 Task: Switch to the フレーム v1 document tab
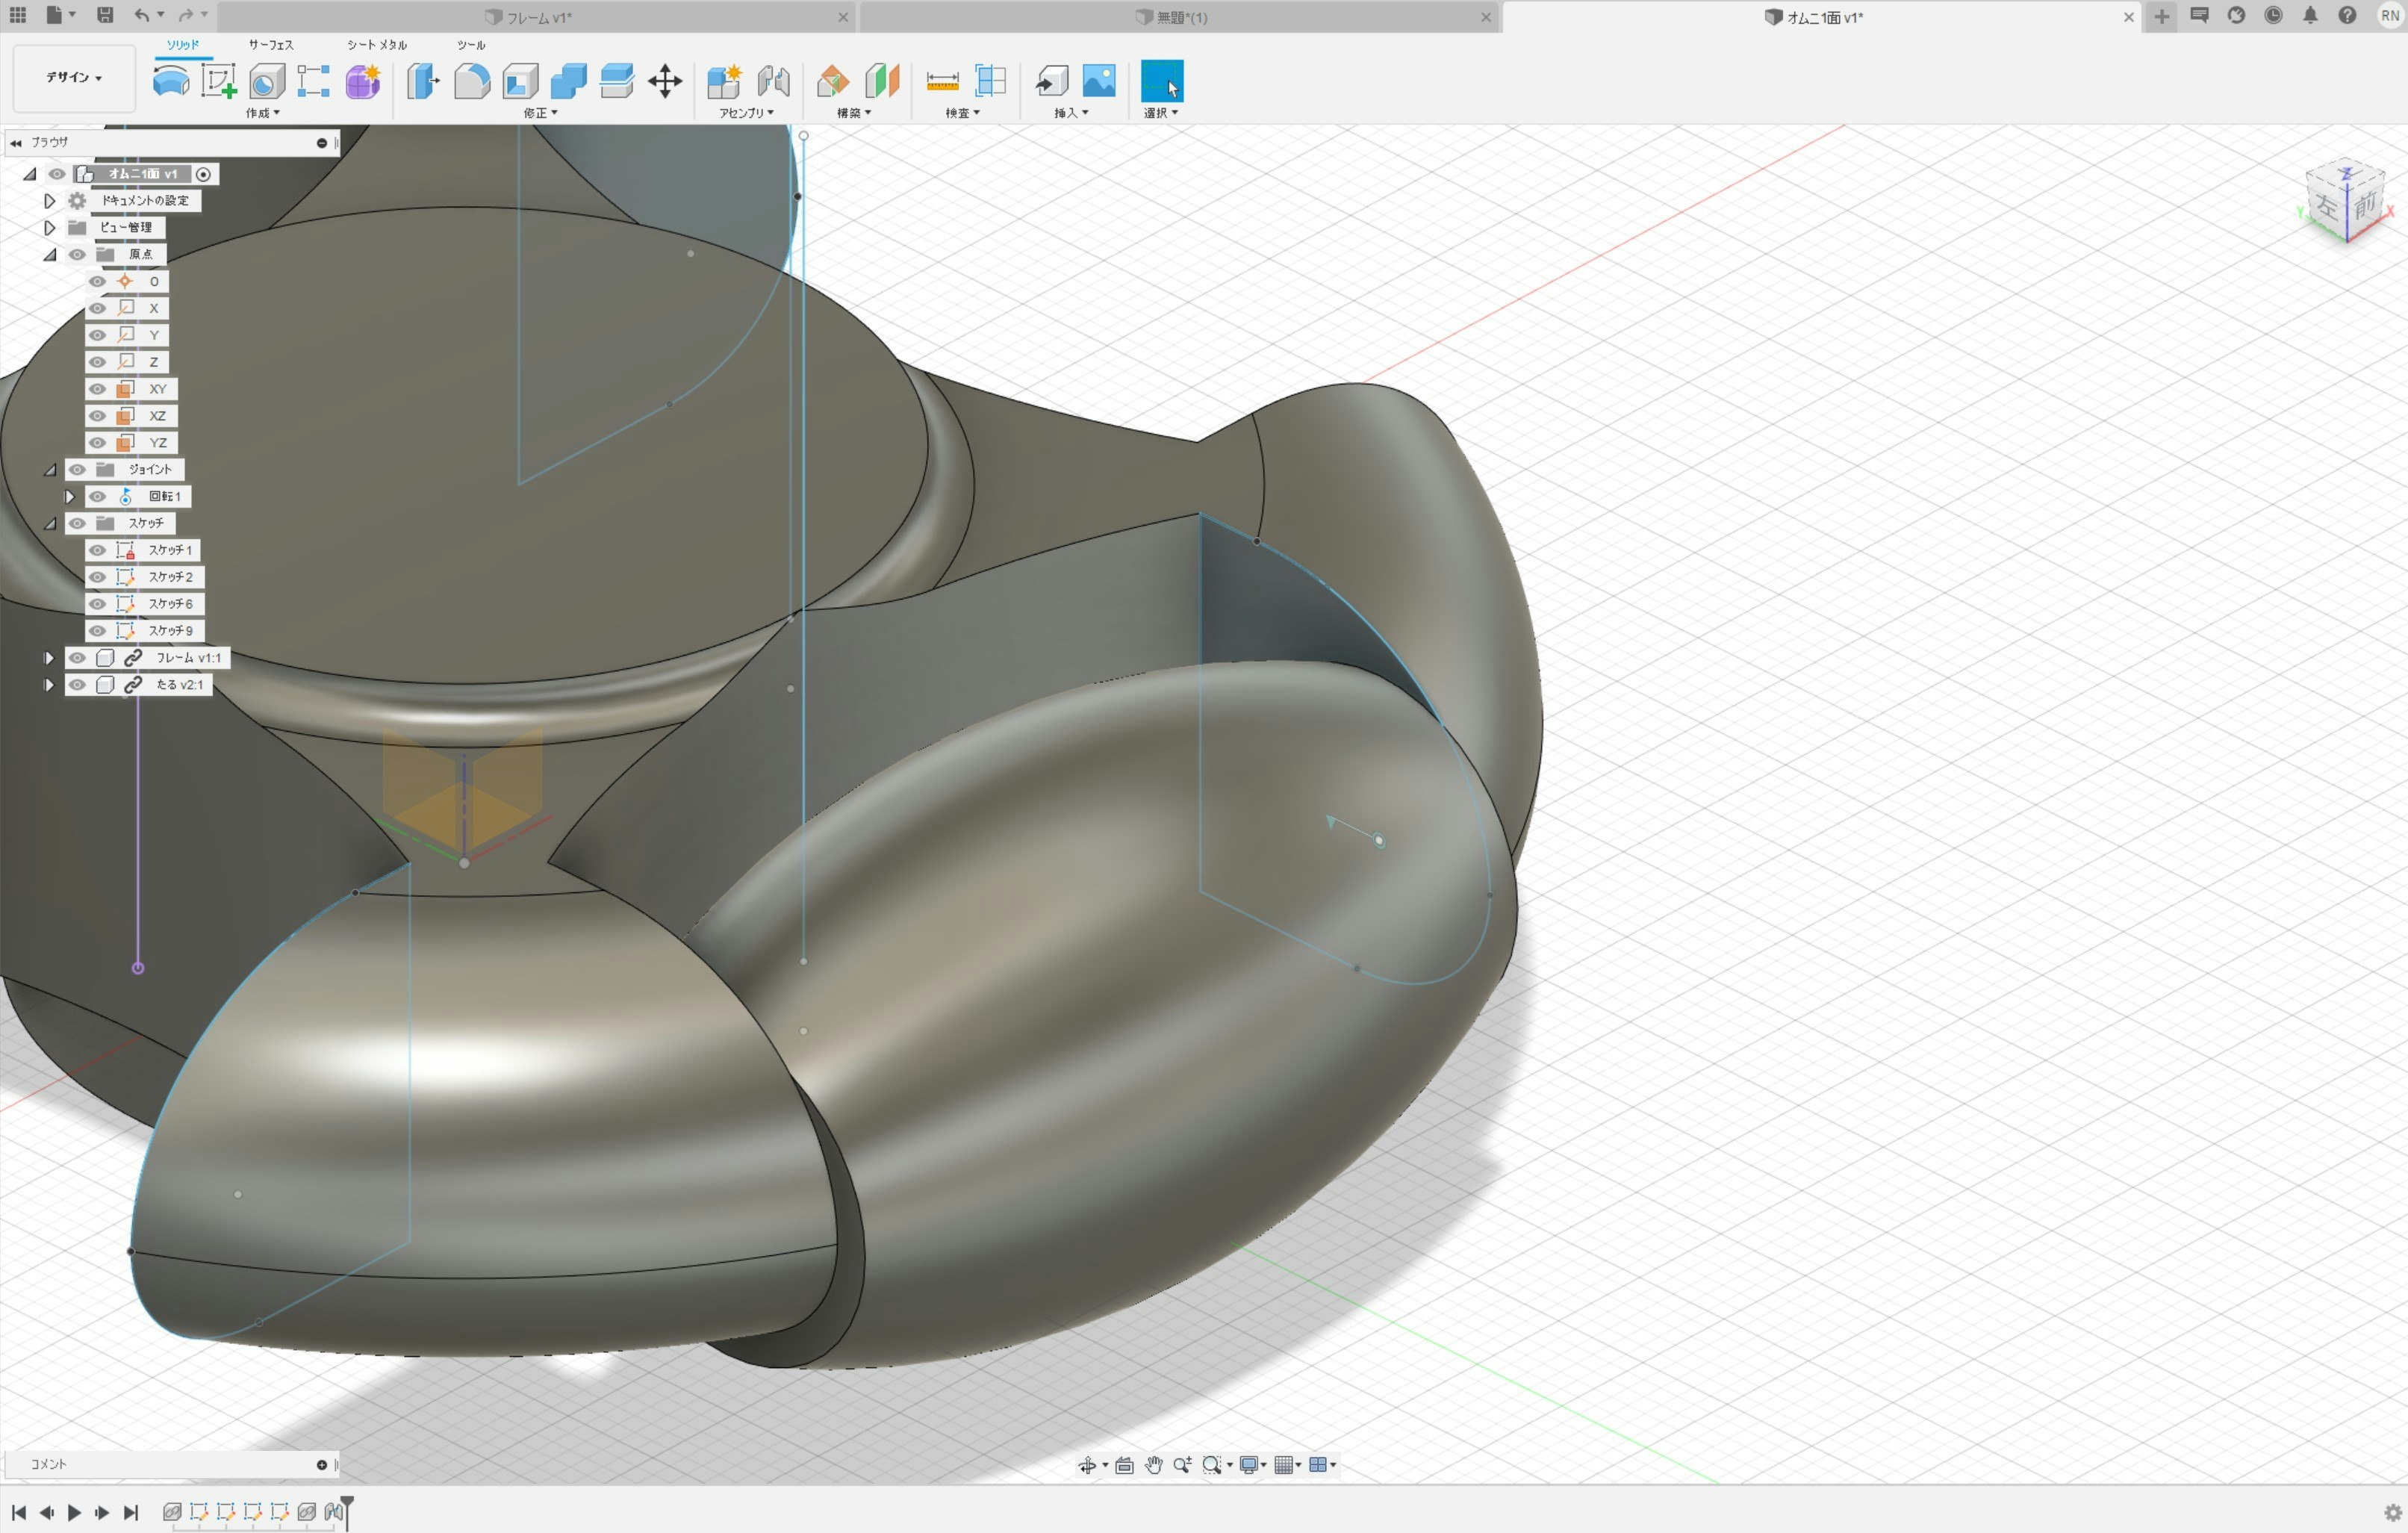538,17
